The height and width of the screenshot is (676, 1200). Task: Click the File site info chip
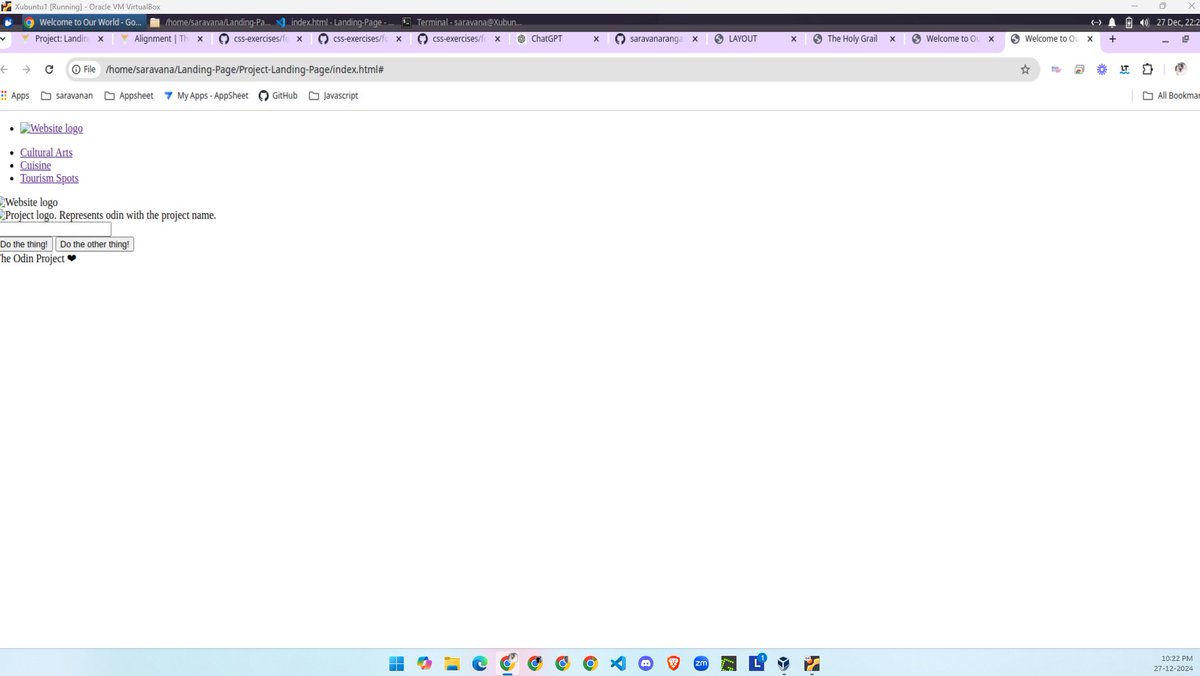[84, 69]
